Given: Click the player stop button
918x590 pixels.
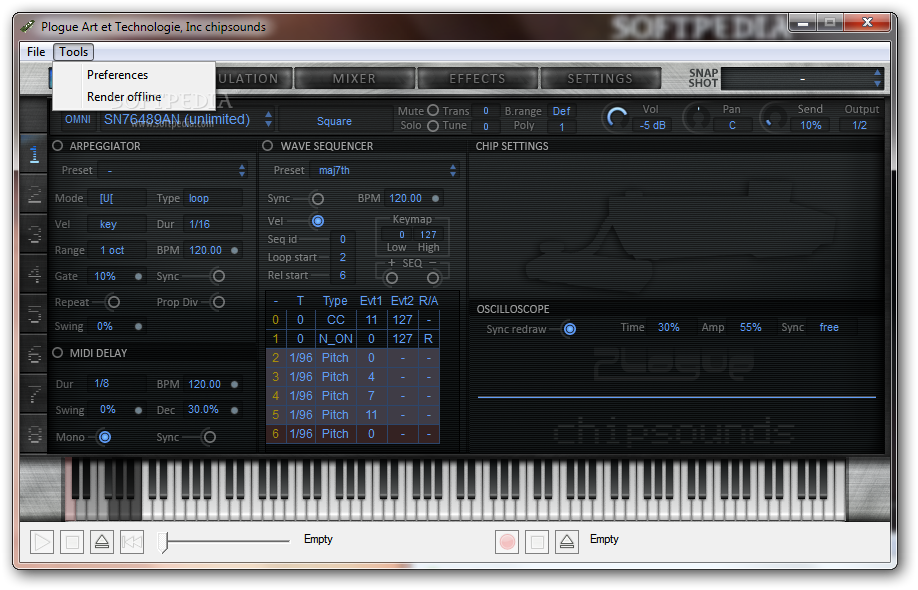Looking at the screenshot, I should point(72,542).
